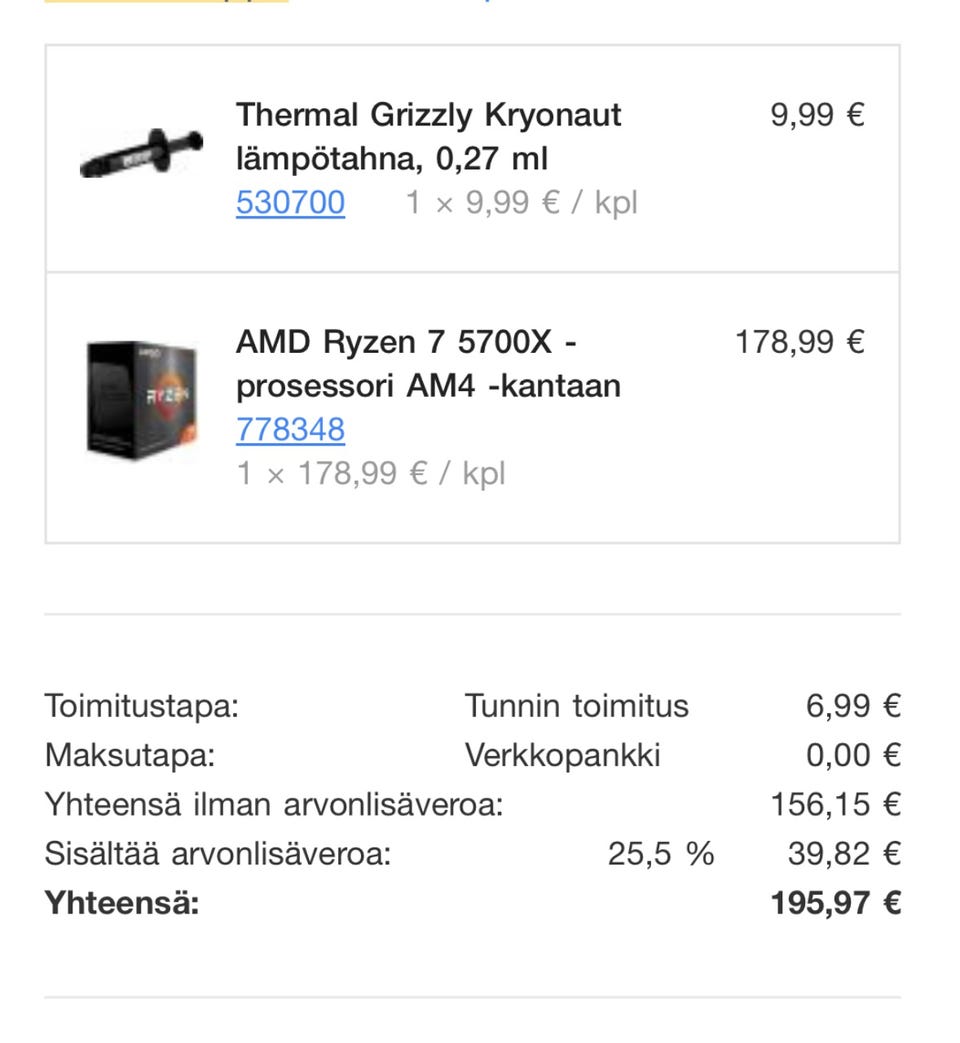Click the 25,5 % VAT rate
Viewport: 960px width, 1043px height.
[660, 854]
